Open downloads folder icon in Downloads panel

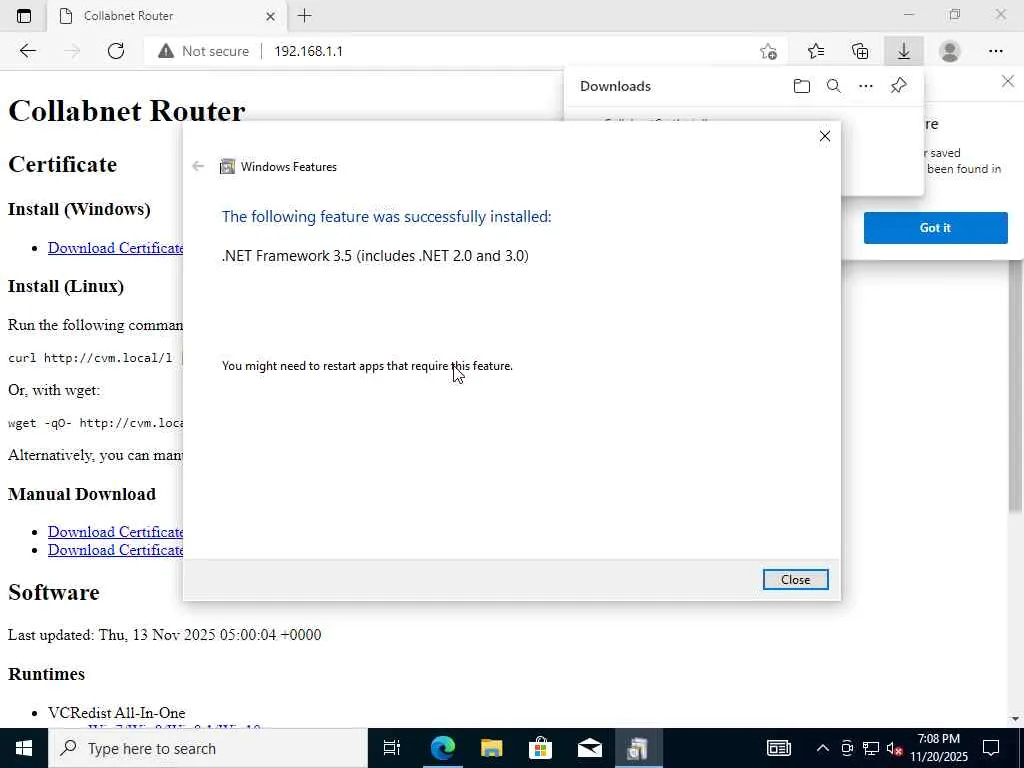tap(802, 86)
